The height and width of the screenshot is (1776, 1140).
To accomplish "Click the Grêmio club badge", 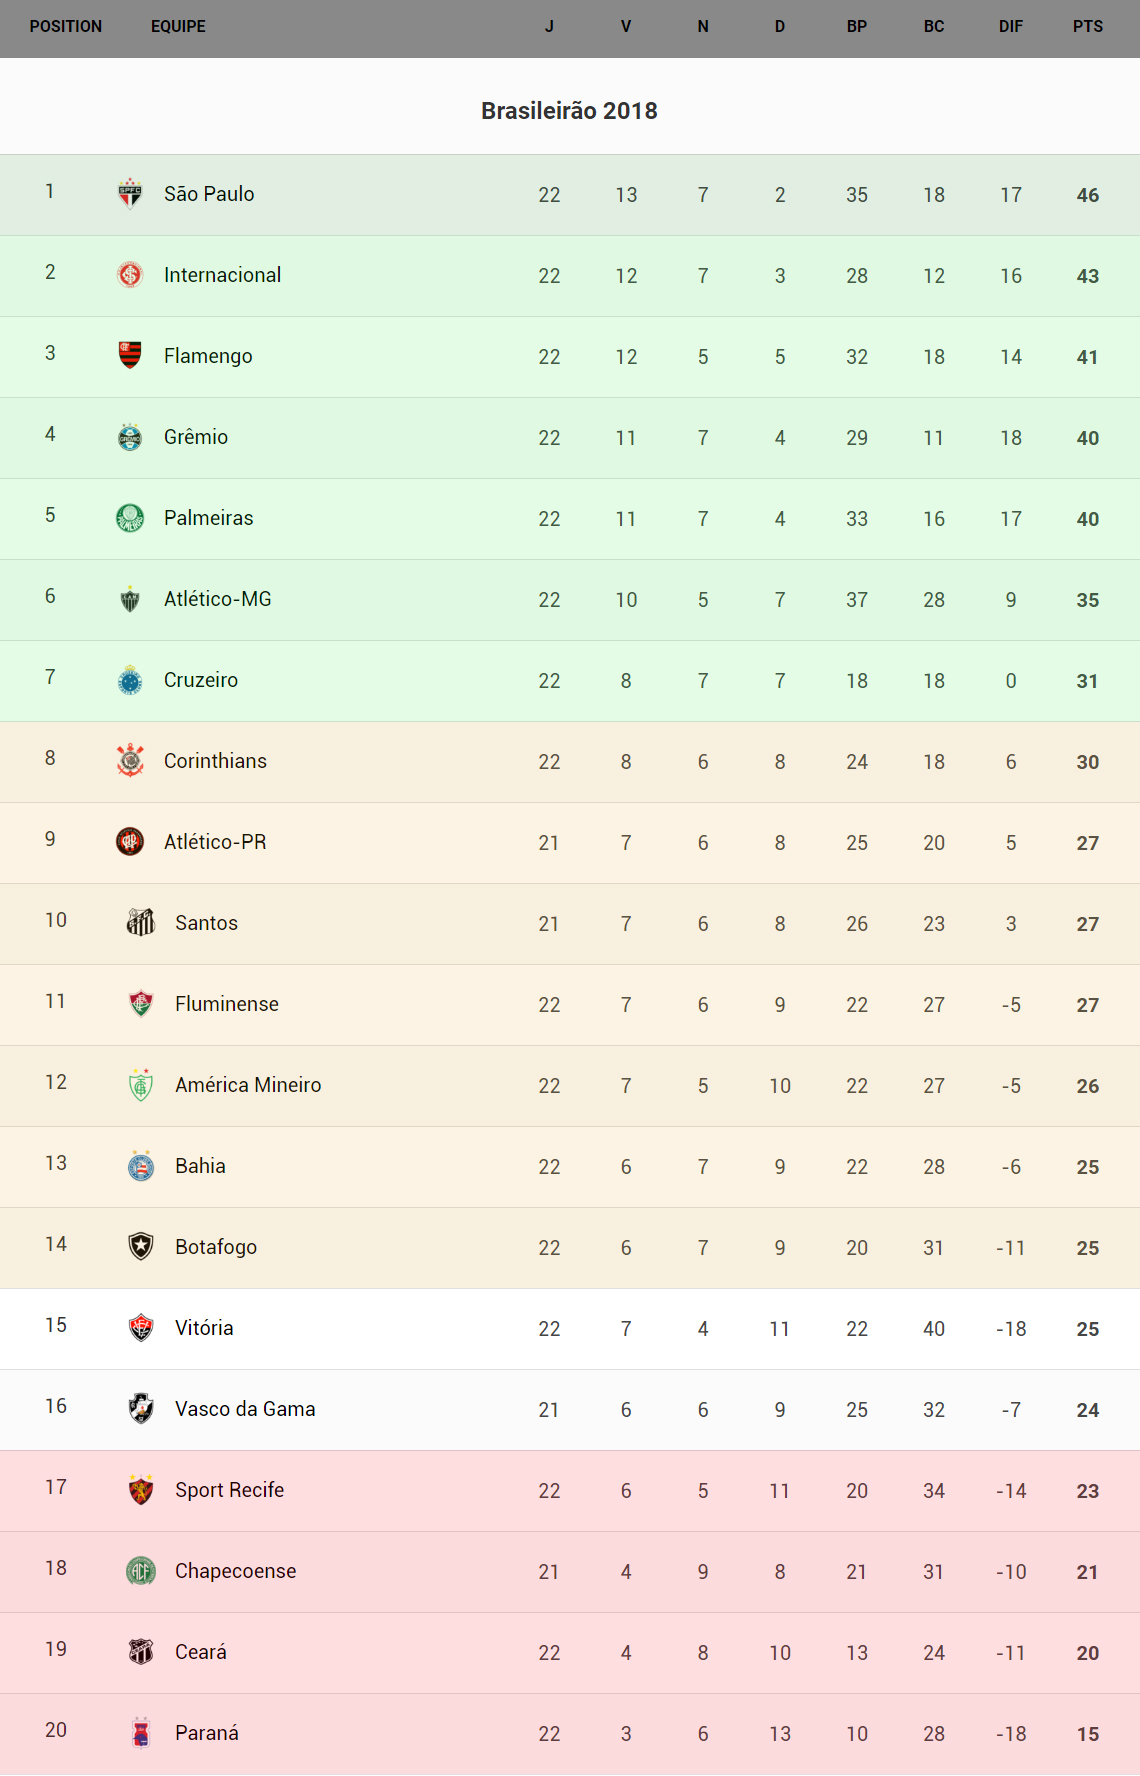I will point(130,437).
